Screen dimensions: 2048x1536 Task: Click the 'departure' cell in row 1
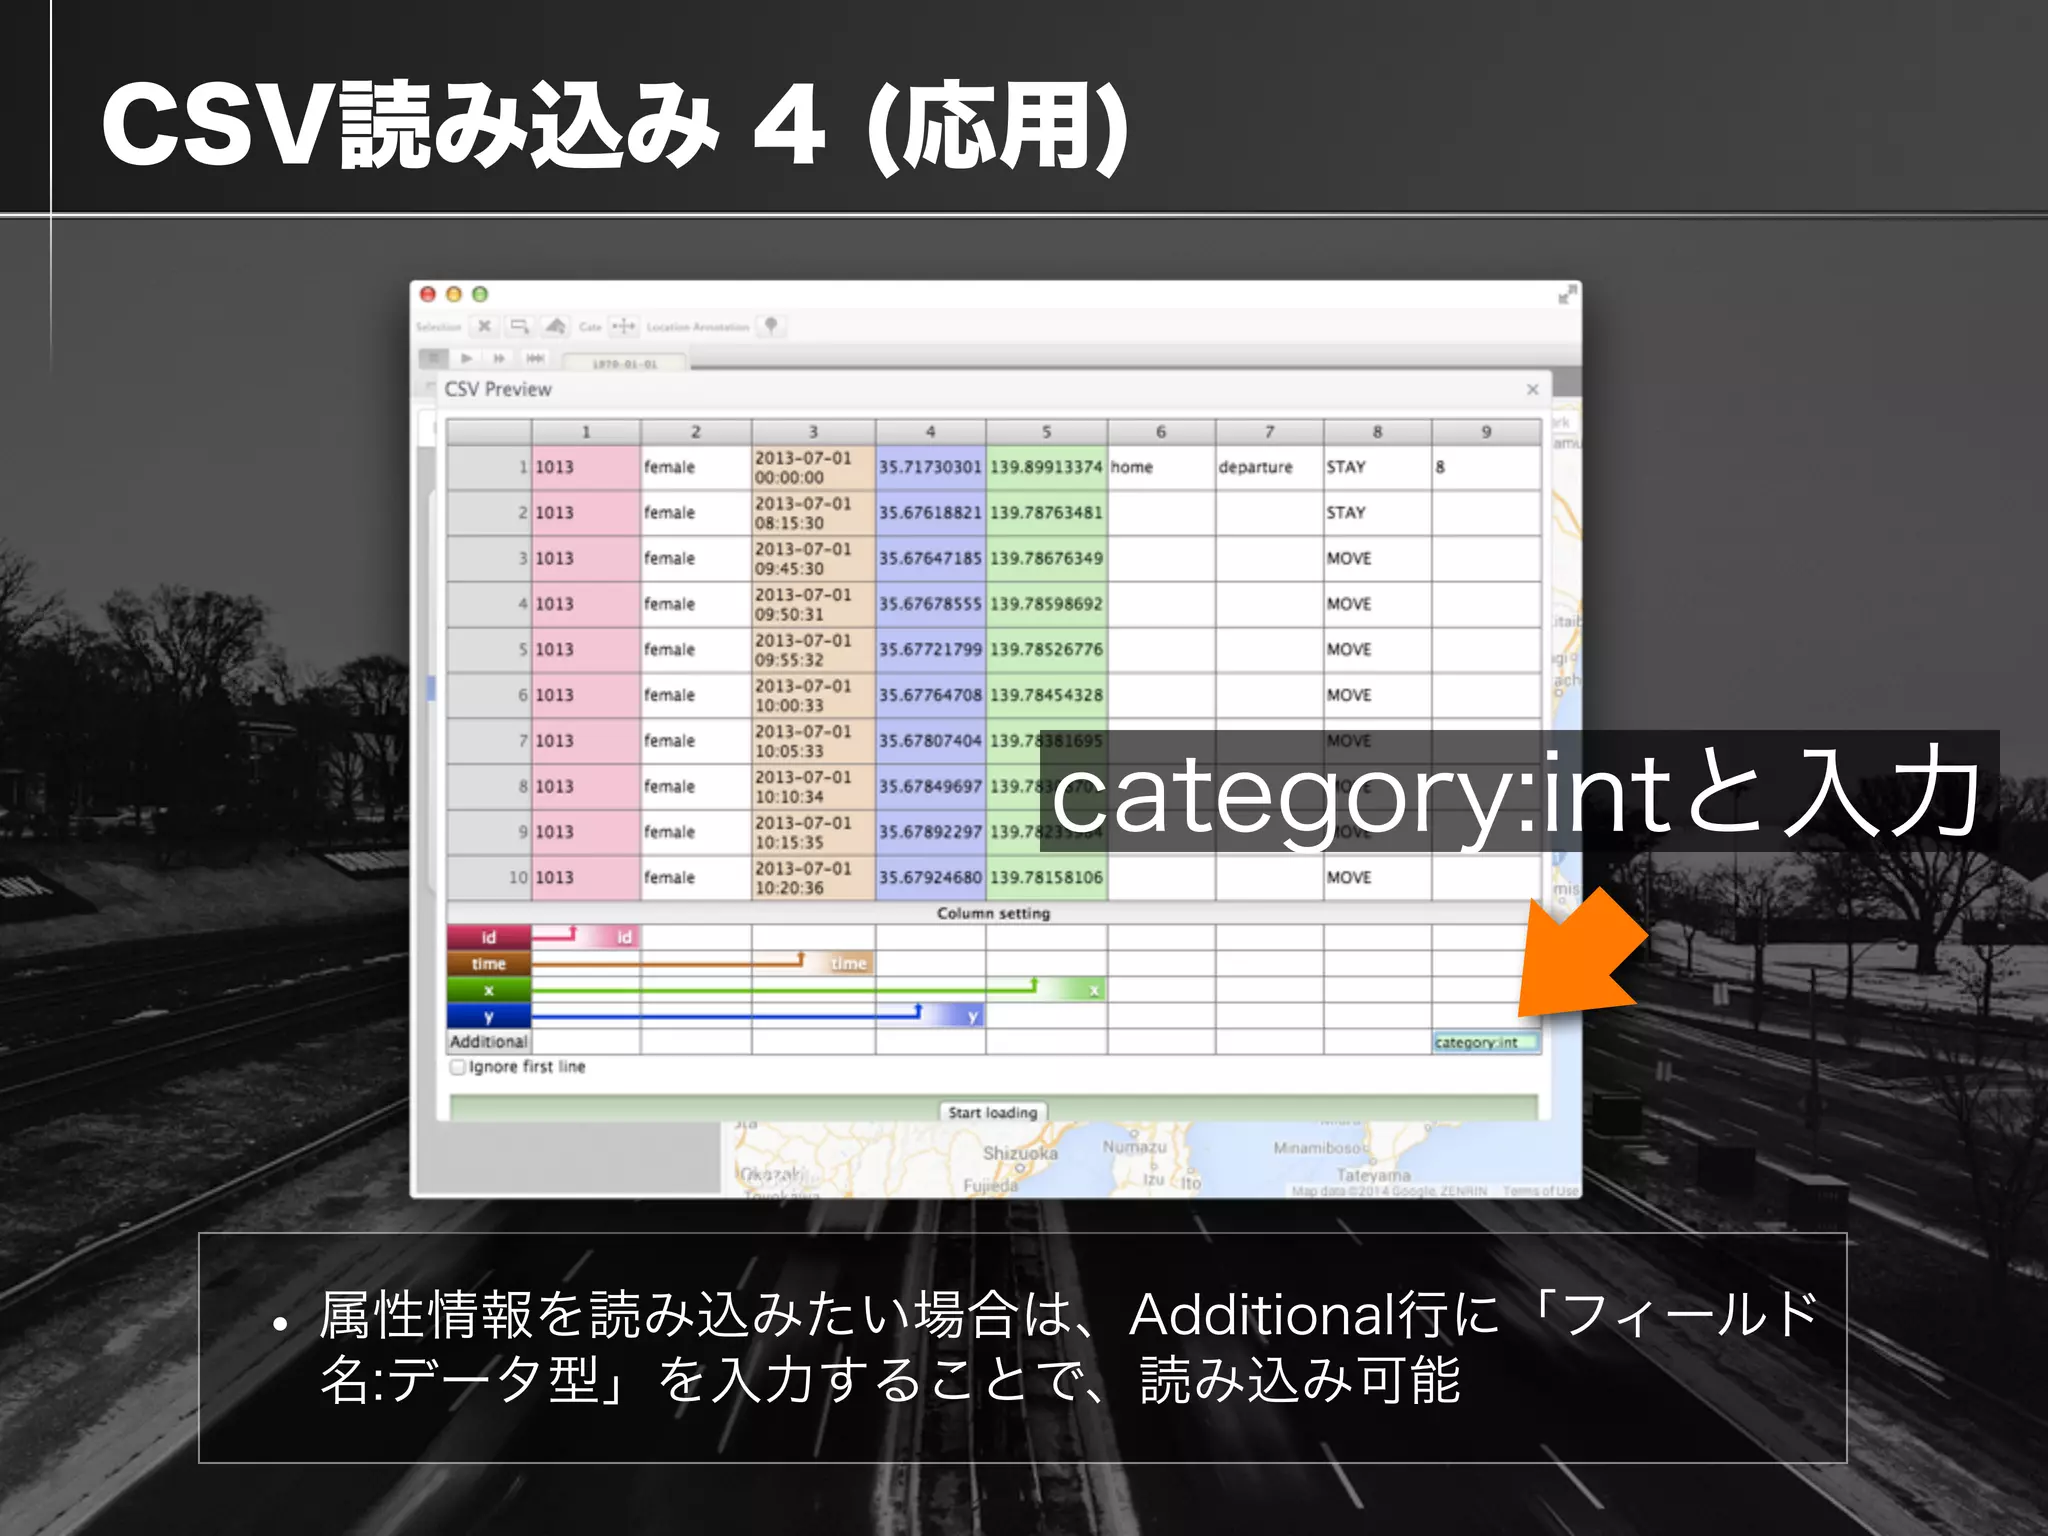click(1270, 467)
